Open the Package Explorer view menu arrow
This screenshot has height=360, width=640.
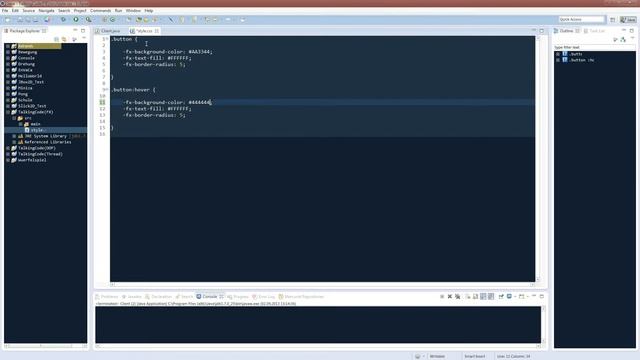[x=84, y=38]
